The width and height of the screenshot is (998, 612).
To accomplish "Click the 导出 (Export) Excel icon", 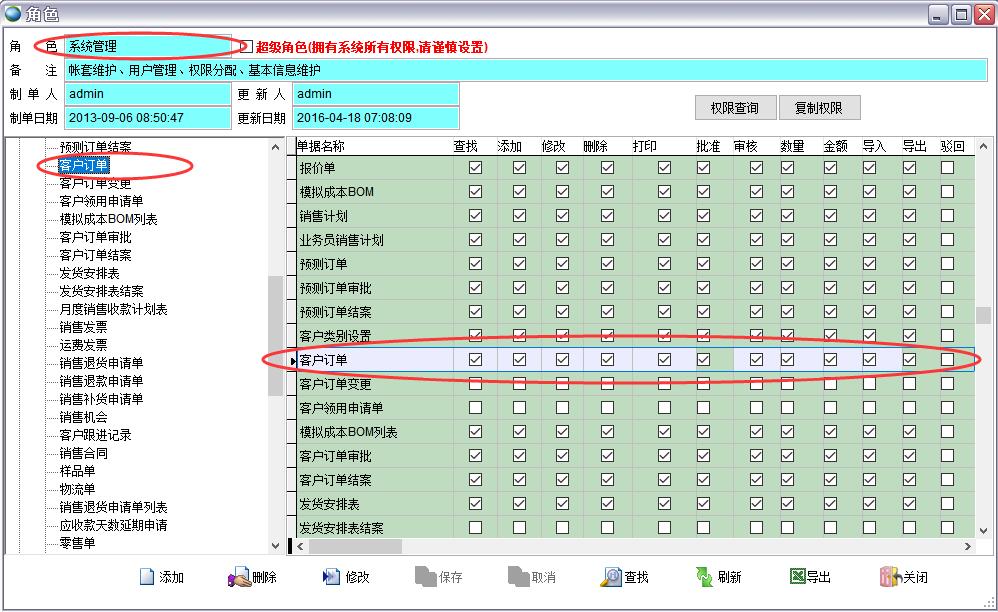I will pyautogui.click(x=797, y=577).
